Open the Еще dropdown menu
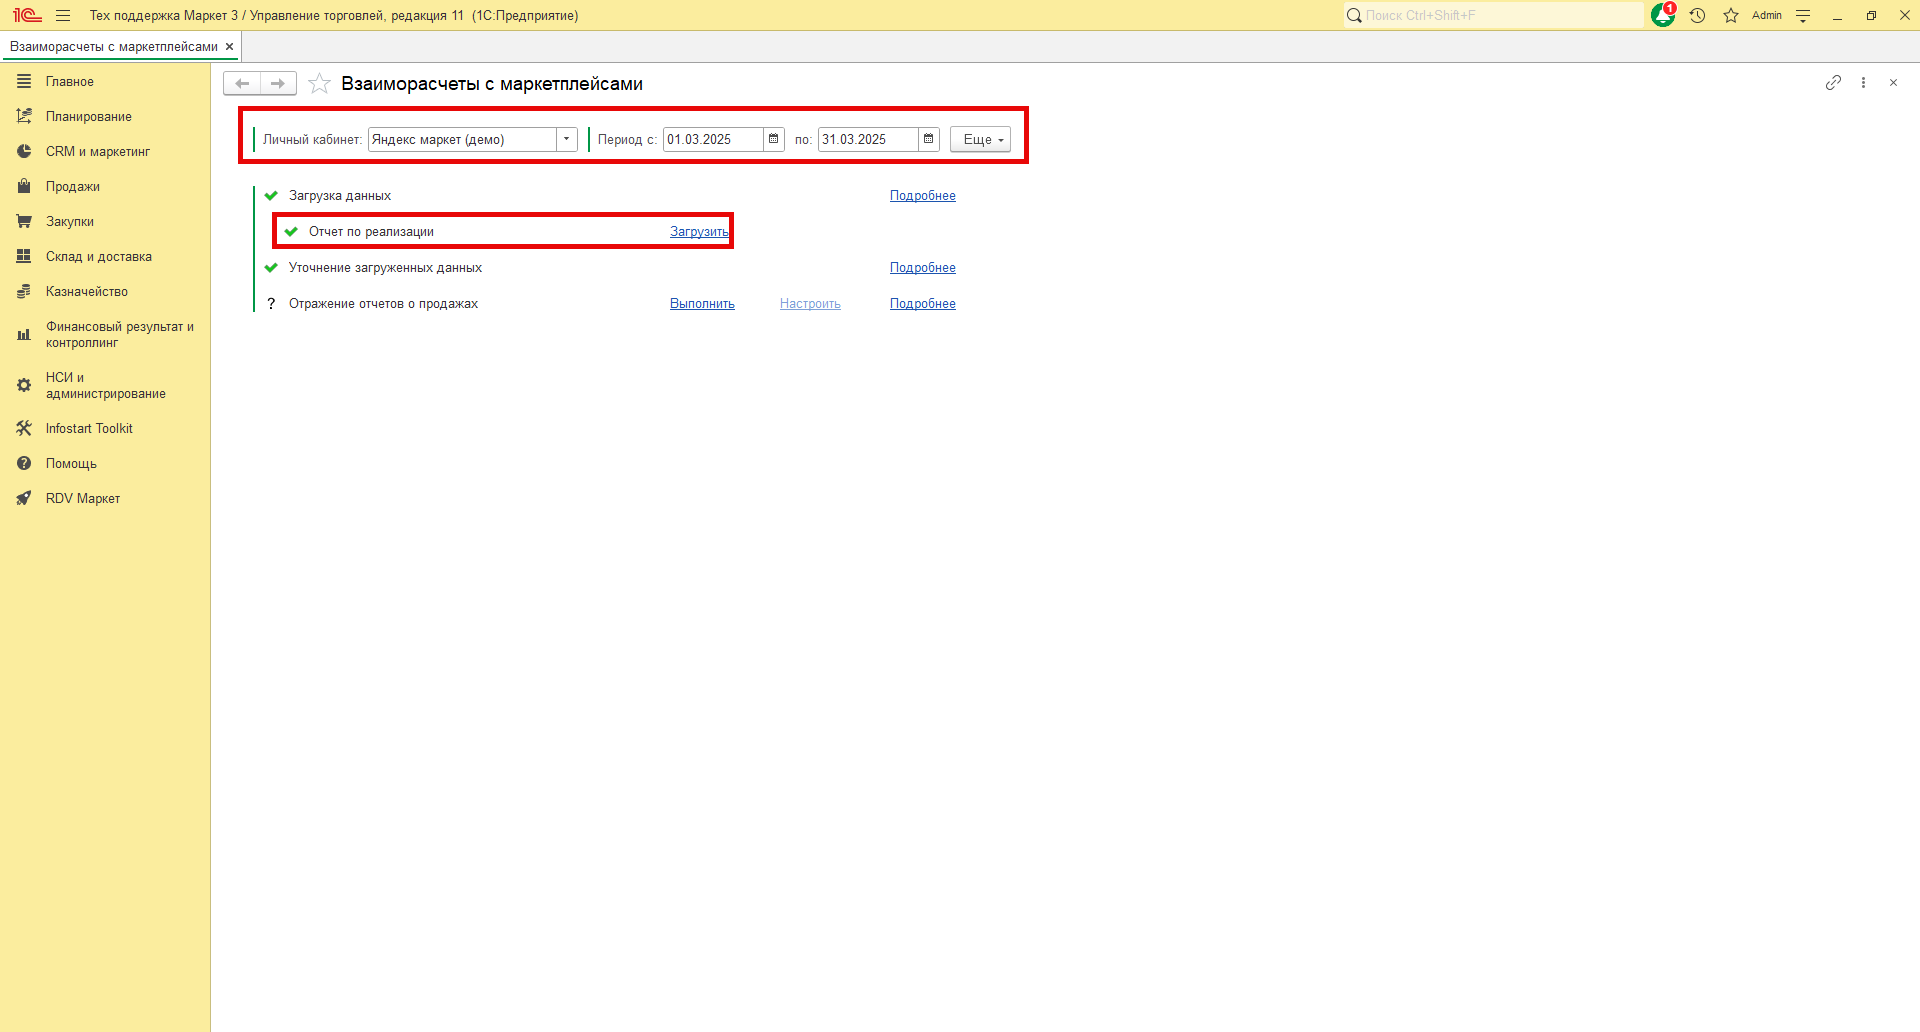1920x1032 pixels. point(980,139)
